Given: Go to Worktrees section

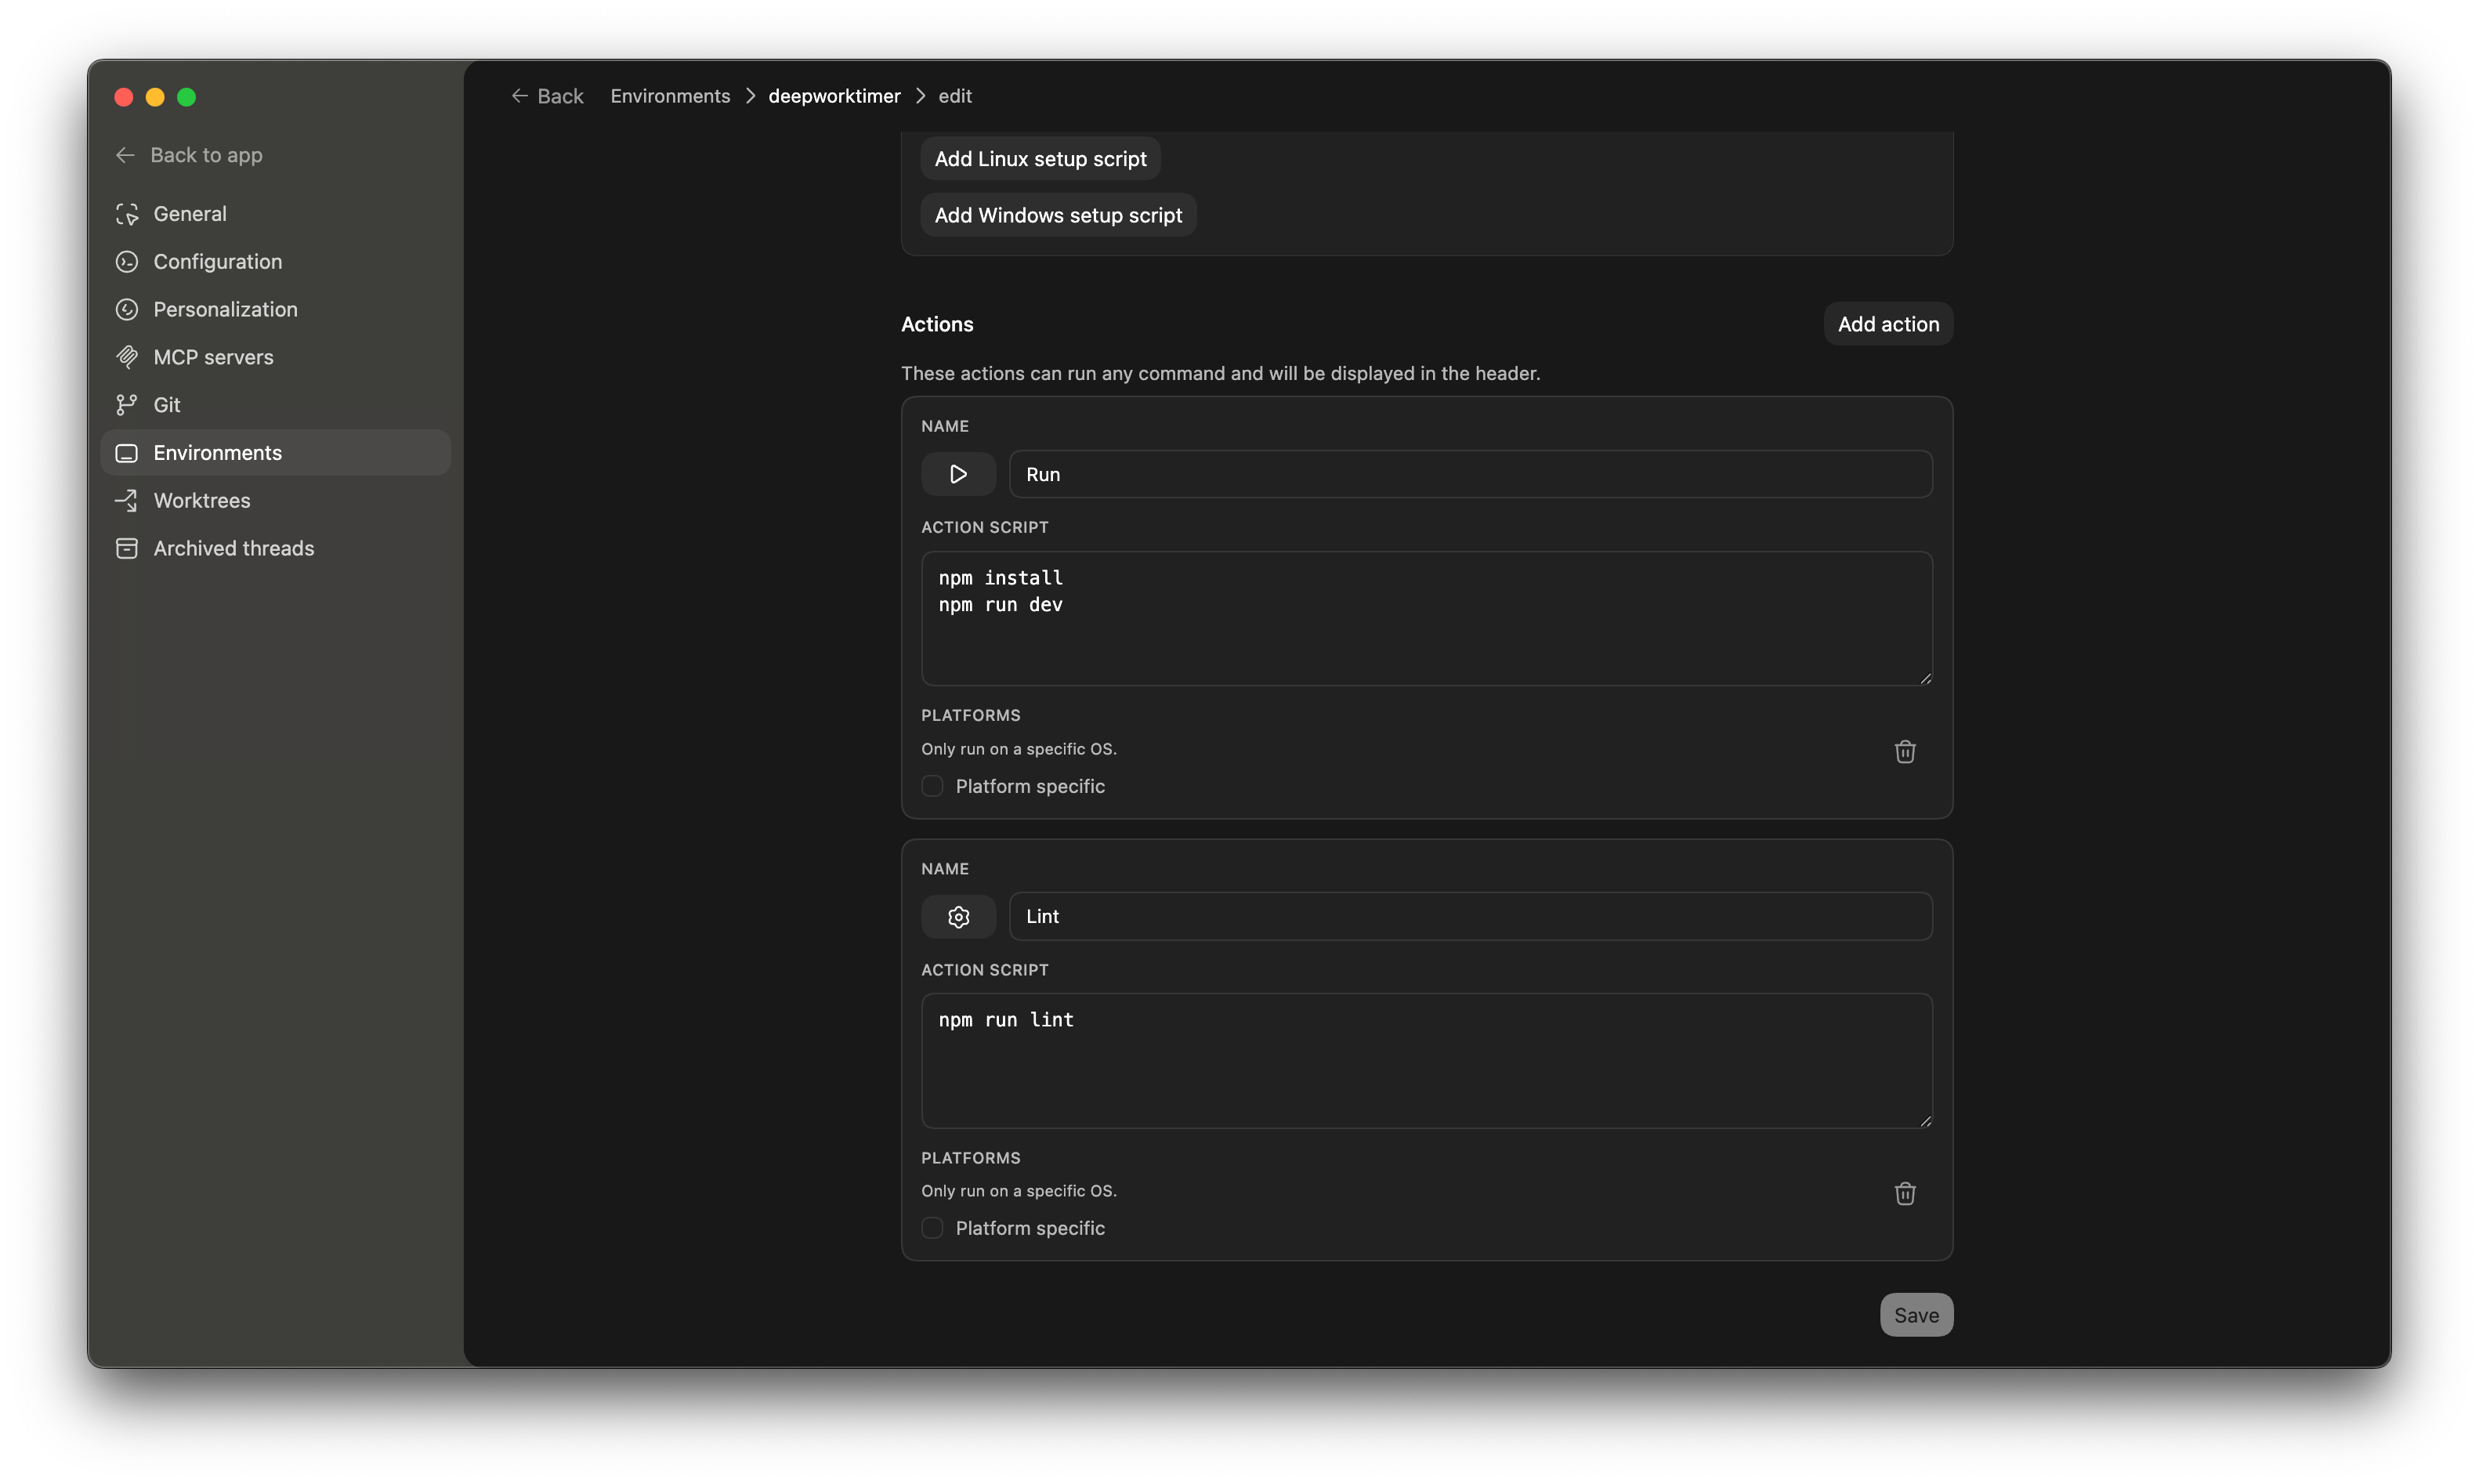Looking at the screenshot, I should coord(201,500).
